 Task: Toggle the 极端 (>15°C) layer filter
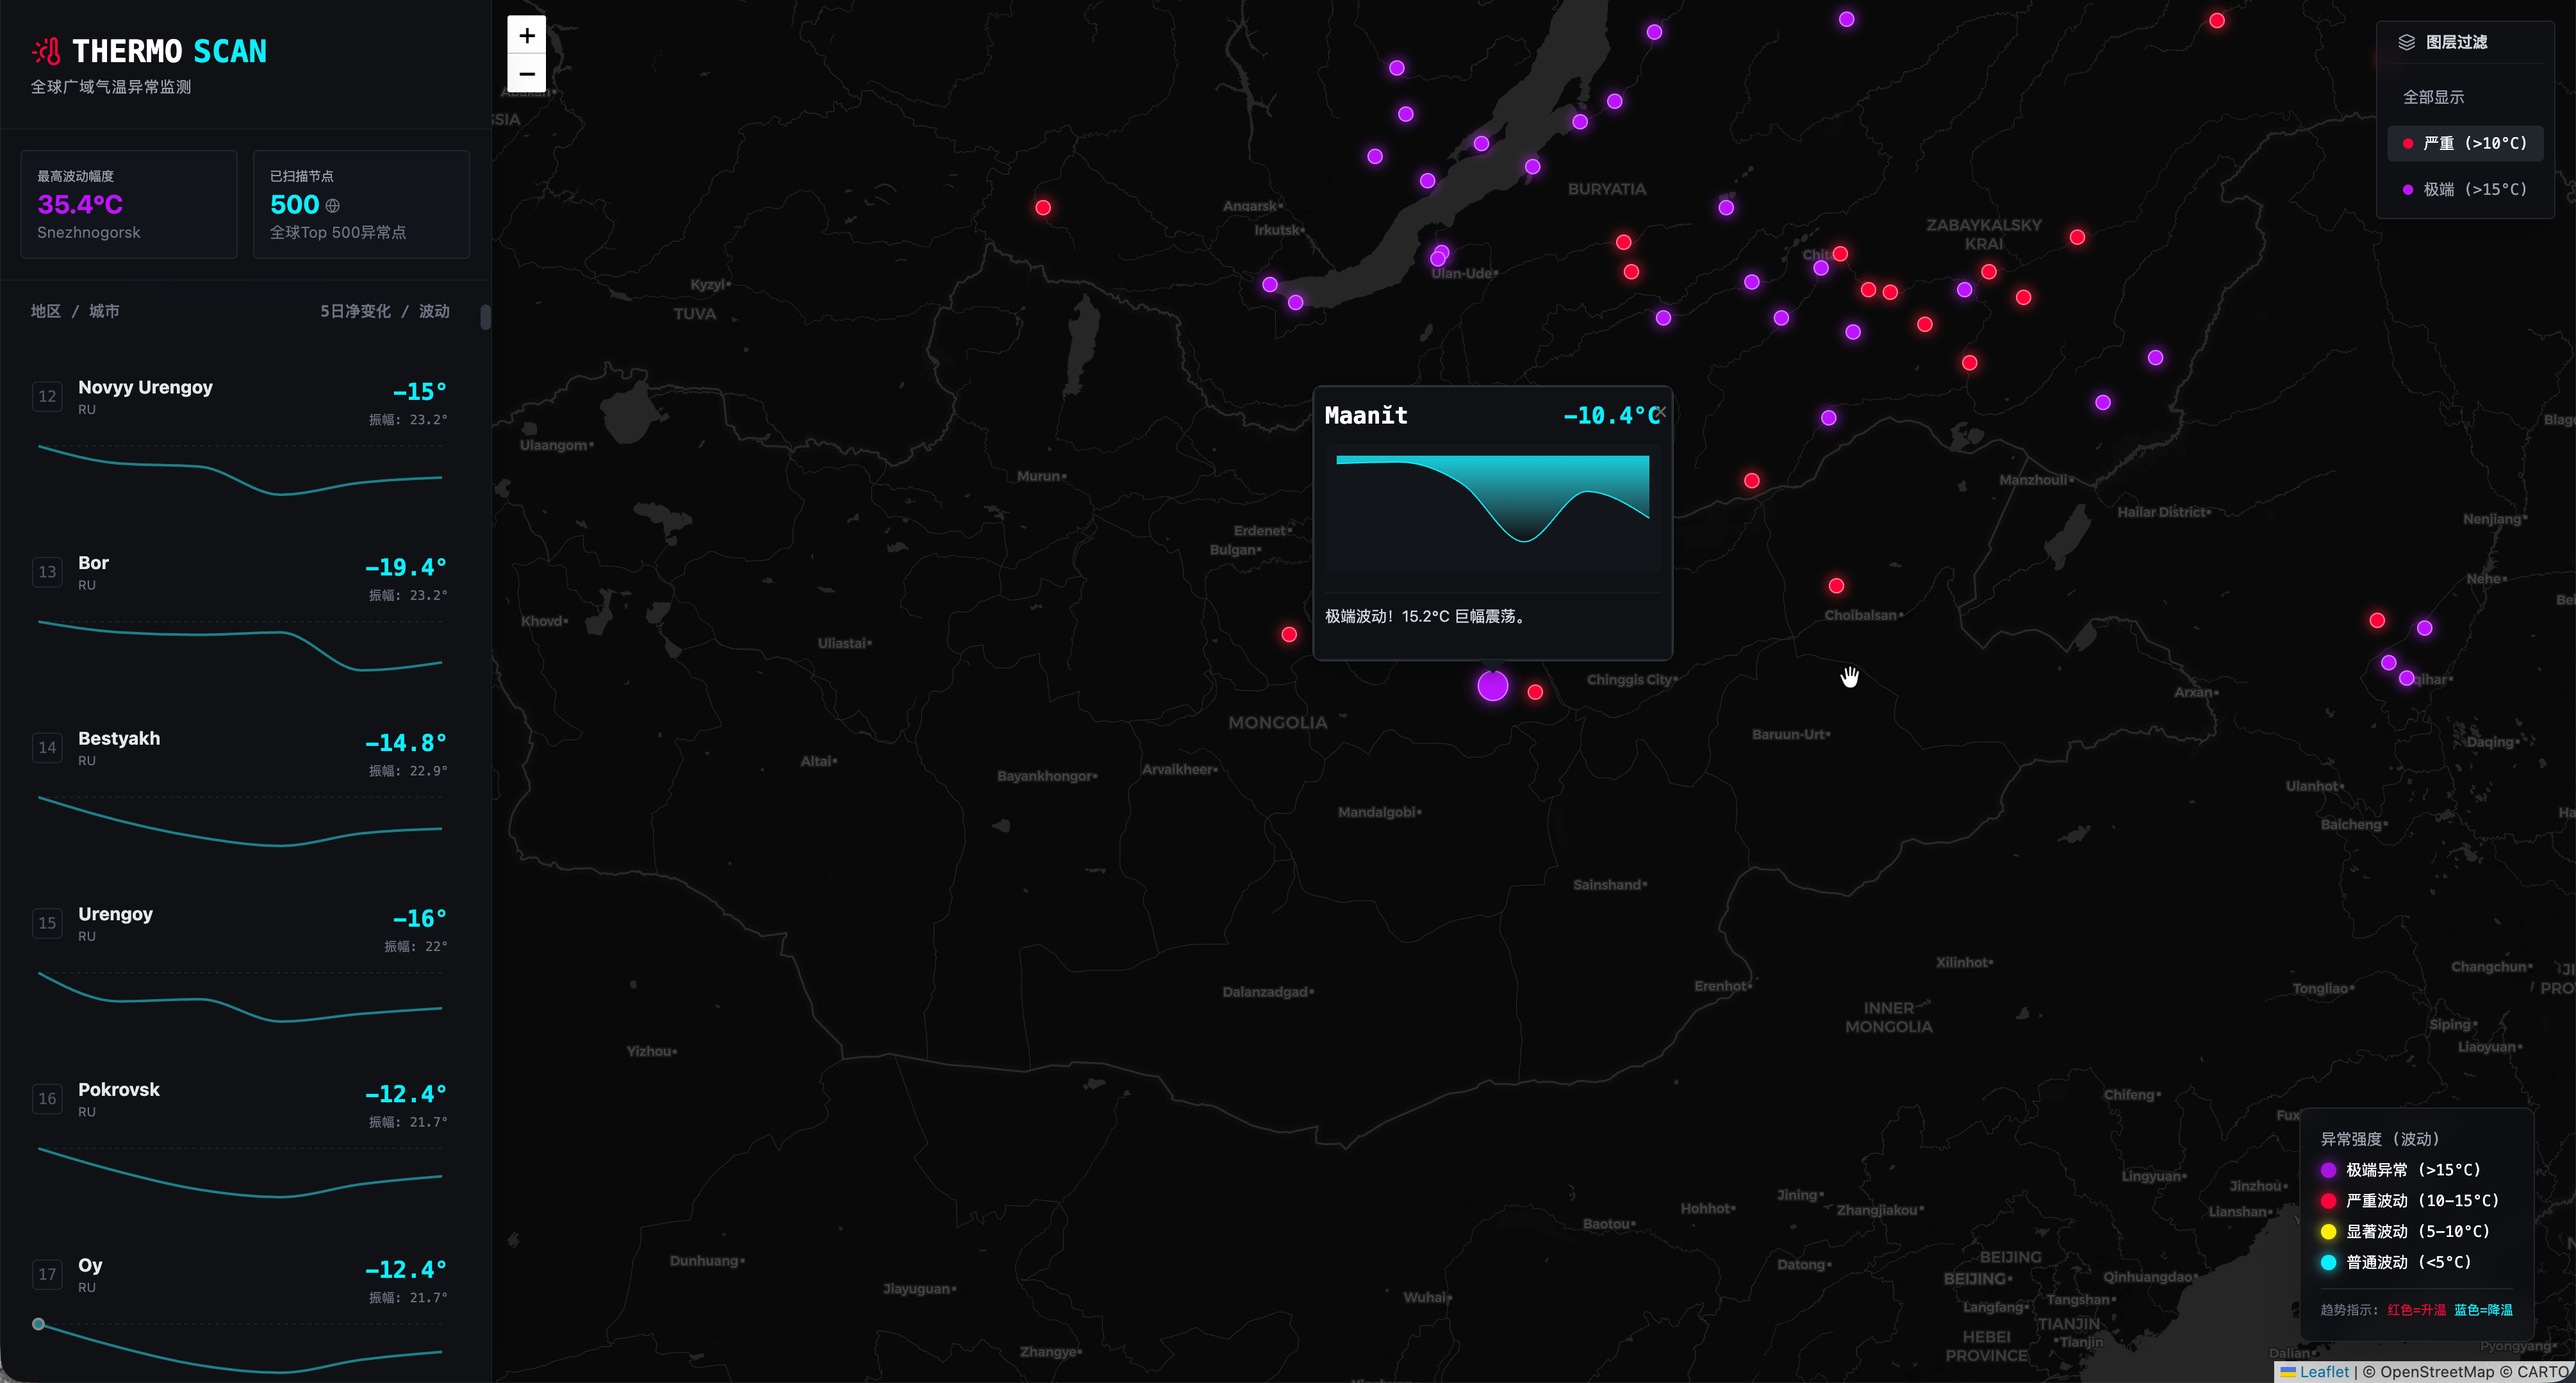[x=2465, y=189]
